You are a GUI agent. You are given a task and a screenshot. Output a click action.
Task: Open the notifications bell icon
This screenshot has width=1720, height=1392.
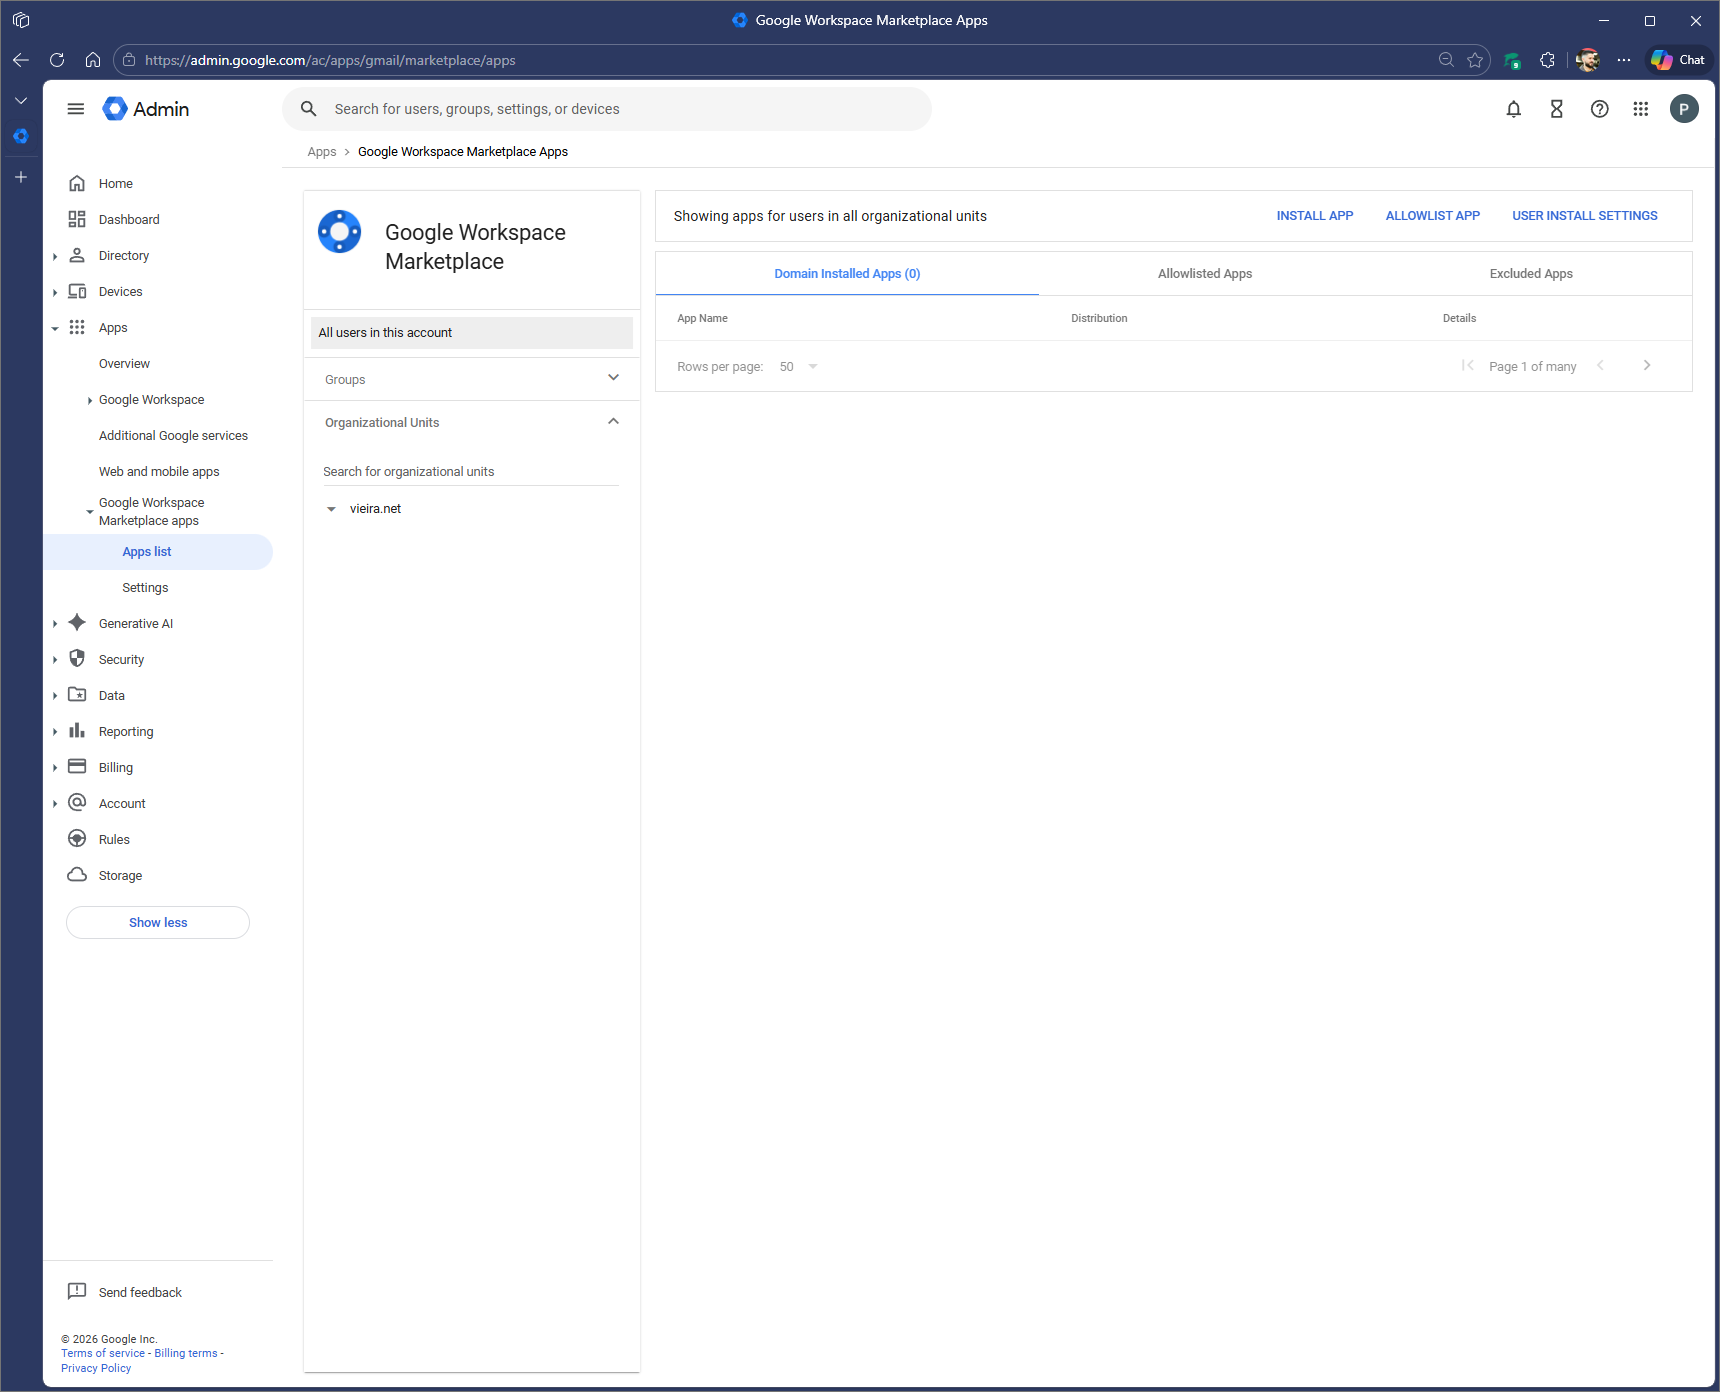[1513, 109]
